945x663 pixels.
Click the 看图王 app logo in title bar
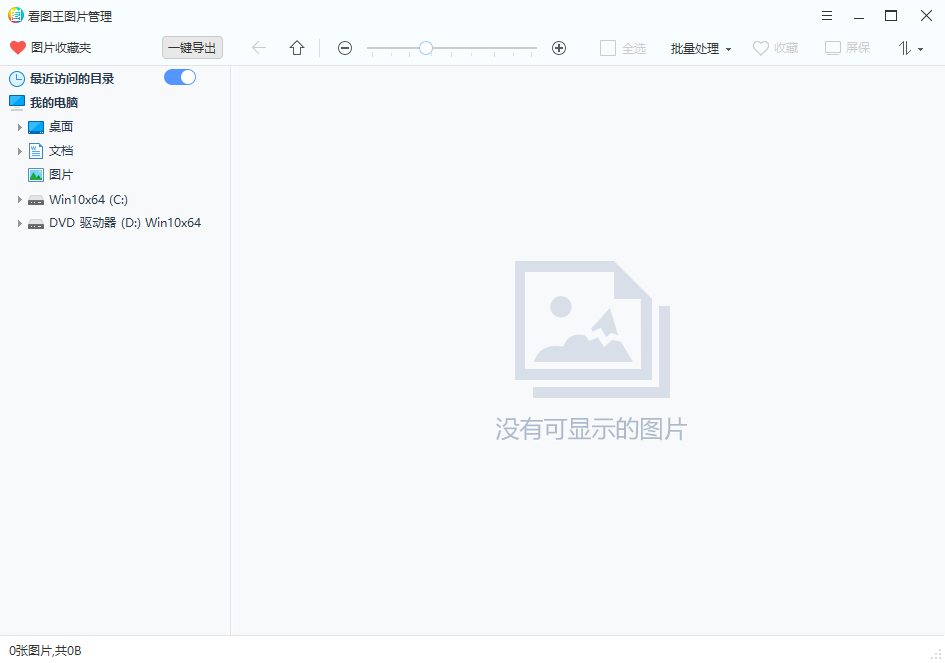13,15
